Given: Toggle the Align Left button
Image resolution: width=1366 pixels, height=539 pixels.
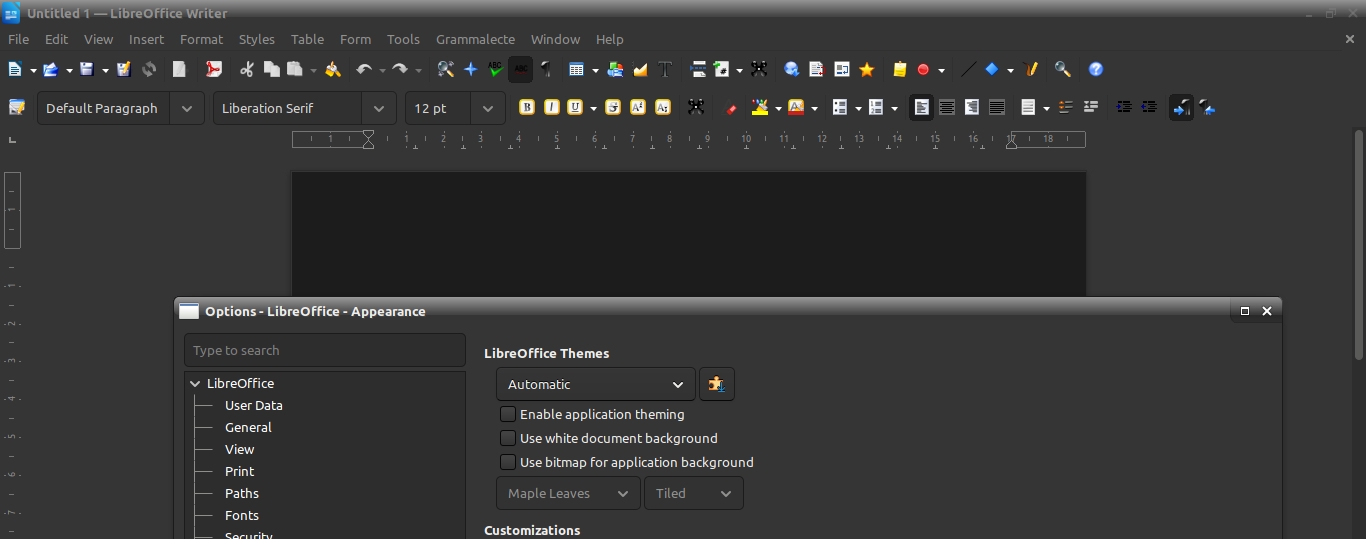Looking at the screenshot, I should [922, 108].
